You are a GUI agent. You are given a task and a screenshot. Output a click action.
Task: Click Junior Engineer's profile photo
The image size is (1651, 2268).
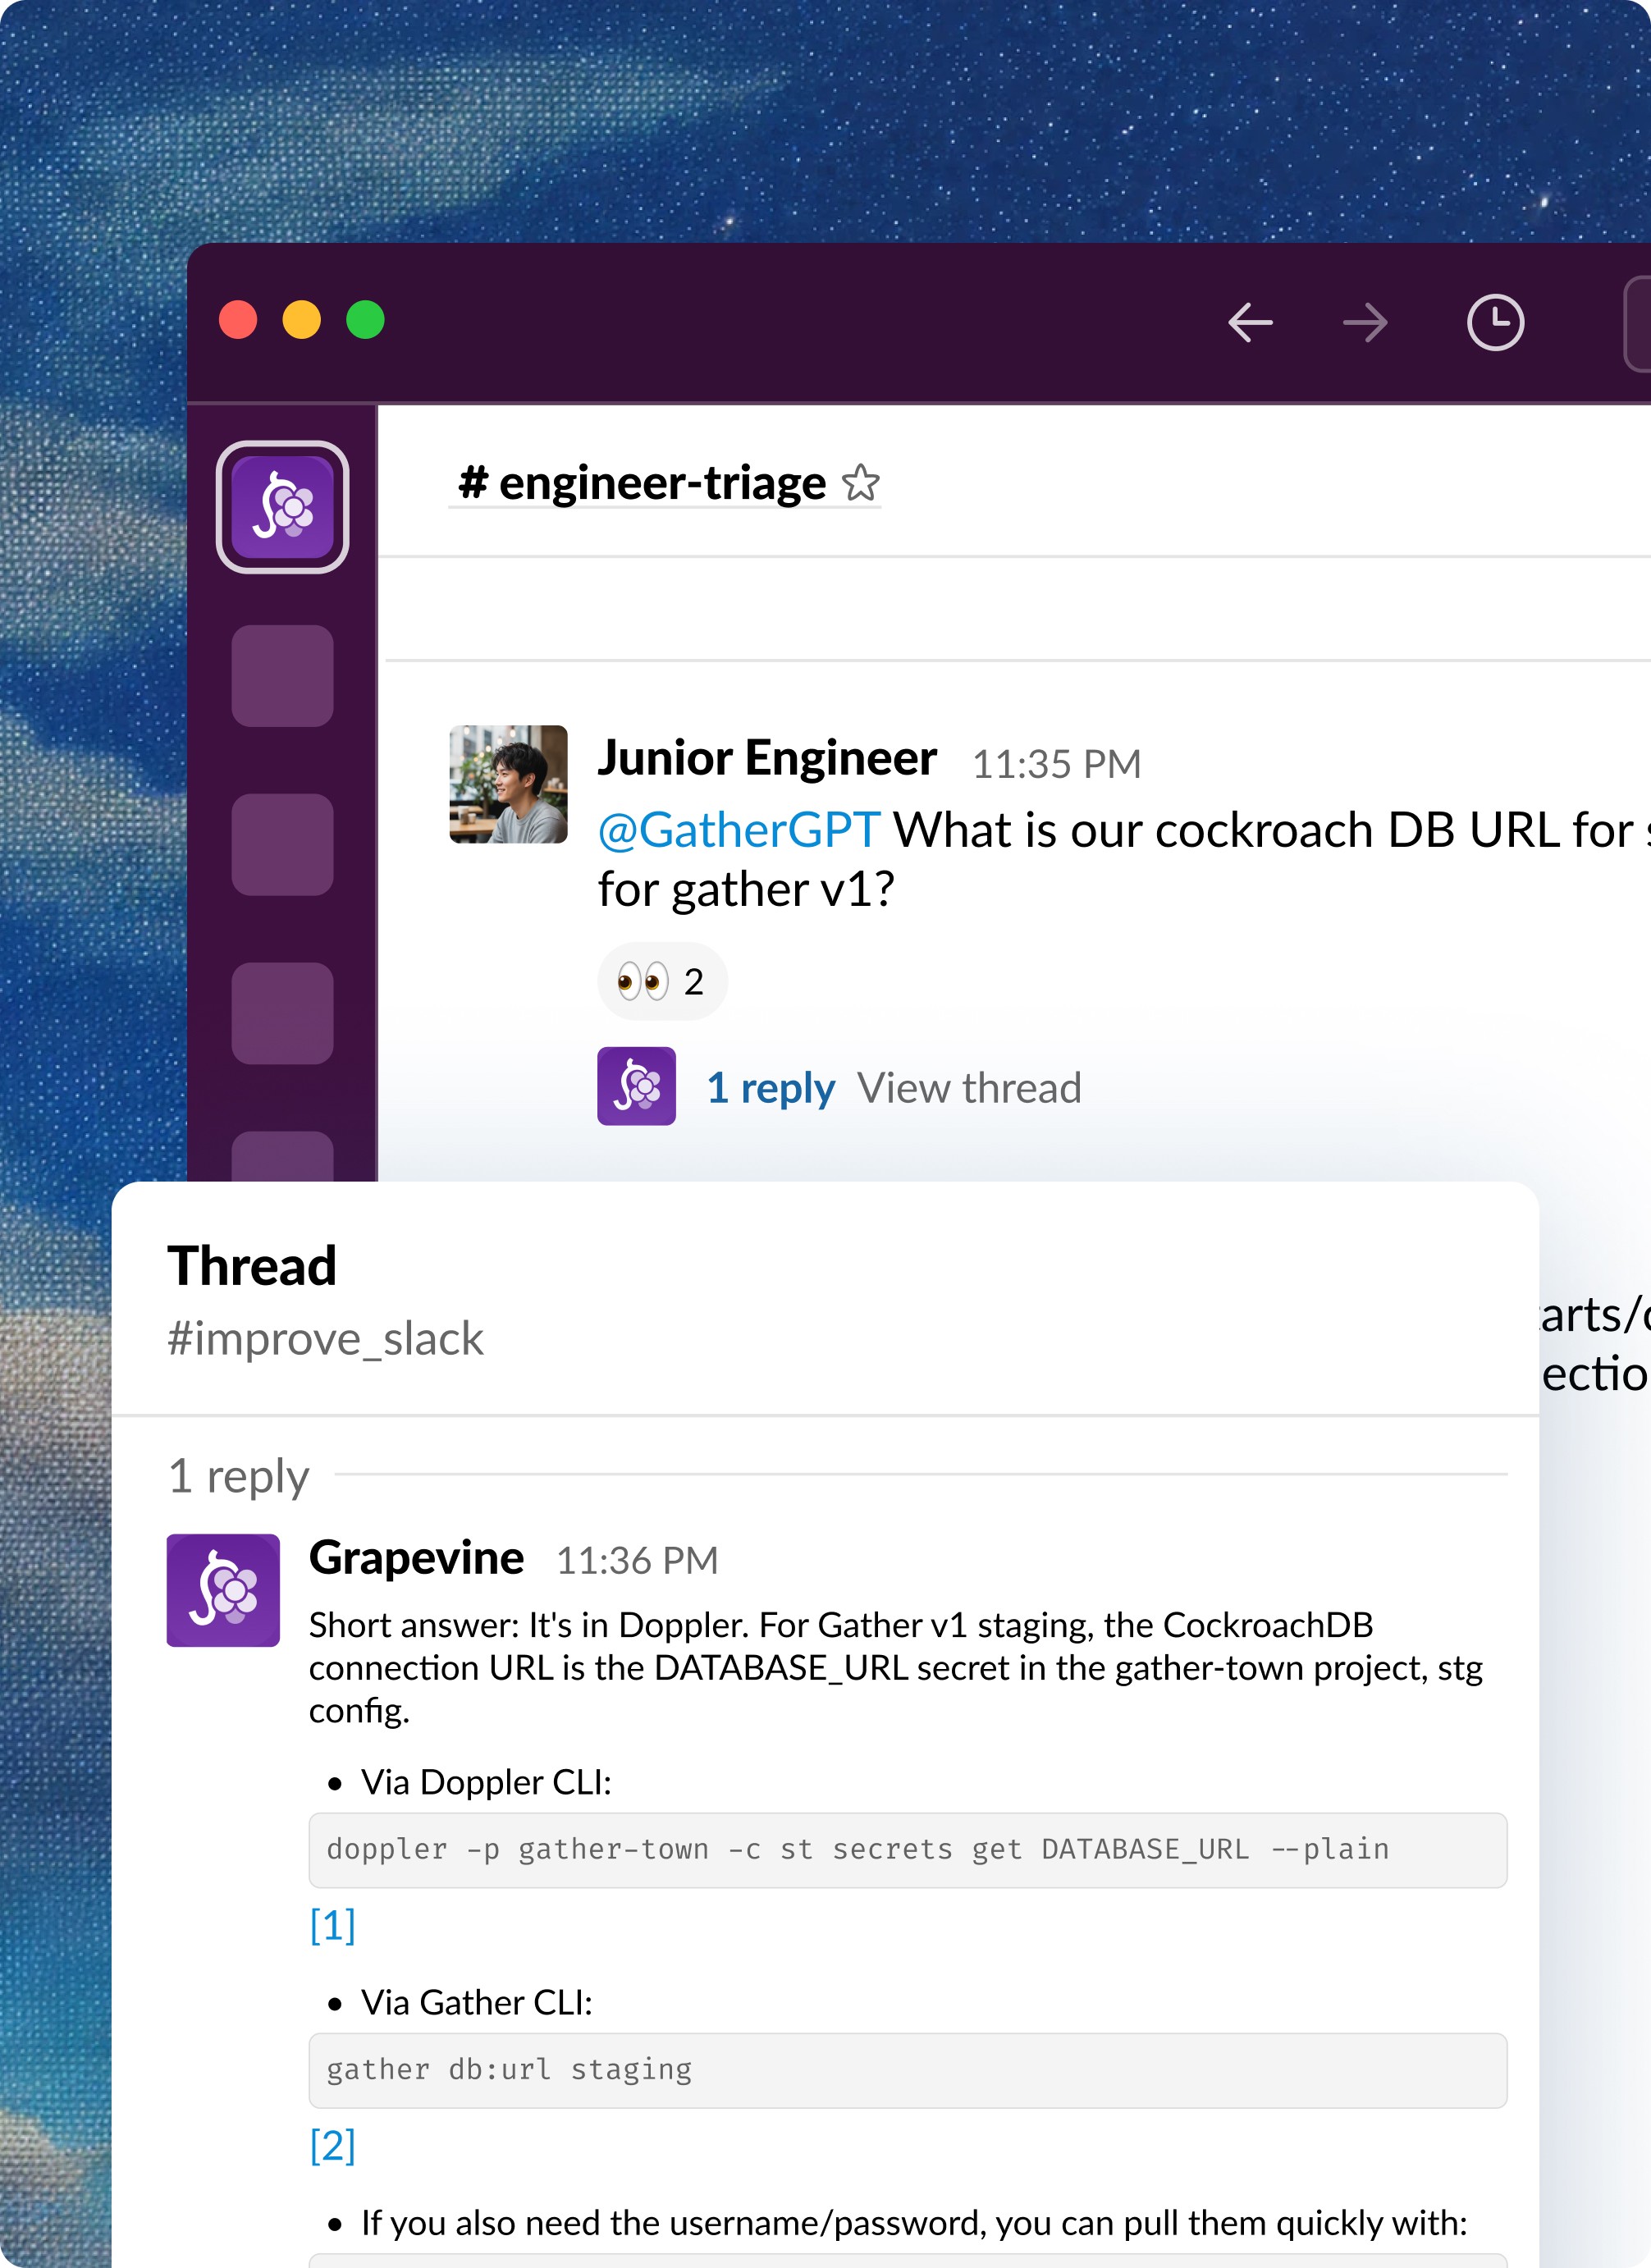(x=508, y=784)
